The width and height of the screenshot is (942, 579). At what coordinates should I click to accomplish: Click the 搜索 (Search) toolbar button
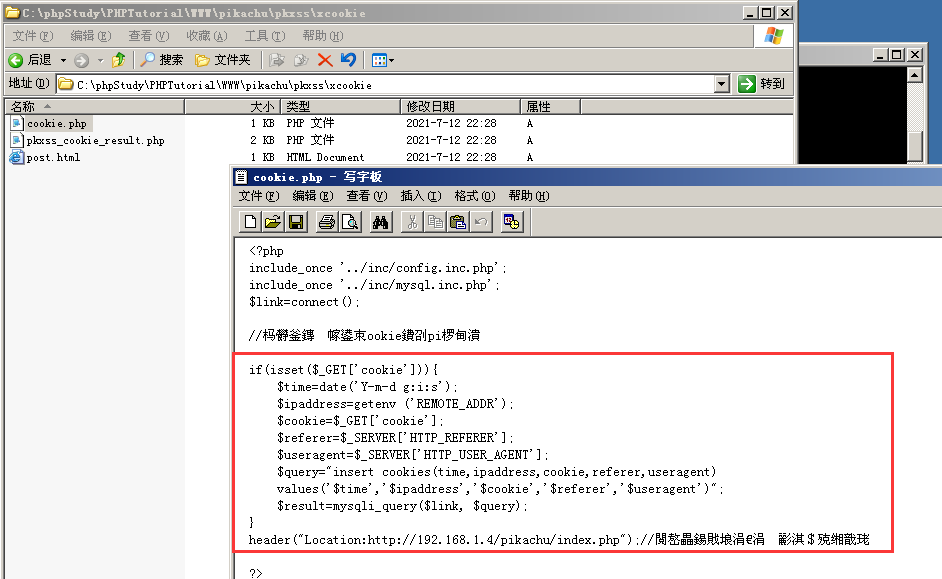(x=162, y=60)
